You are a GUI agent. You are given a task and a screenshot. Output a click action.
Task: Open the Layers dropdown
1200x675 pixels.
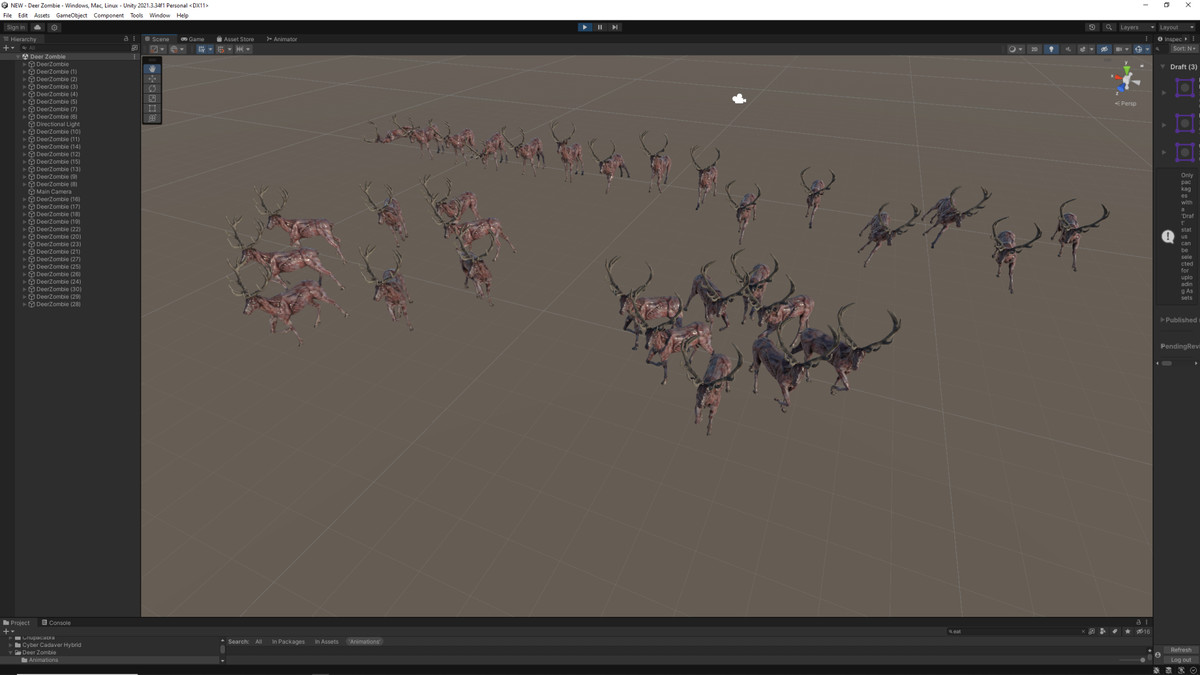pyautogui.click(x=1135, y=27)
